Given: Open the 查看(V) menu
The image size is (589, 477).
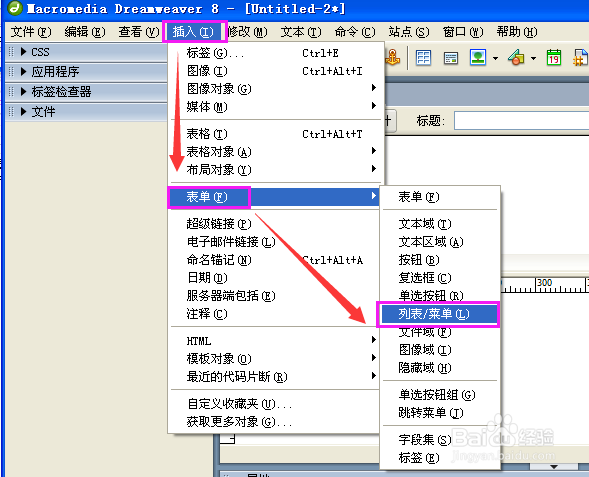Looking at the screenshot, I should pos(139,32).
